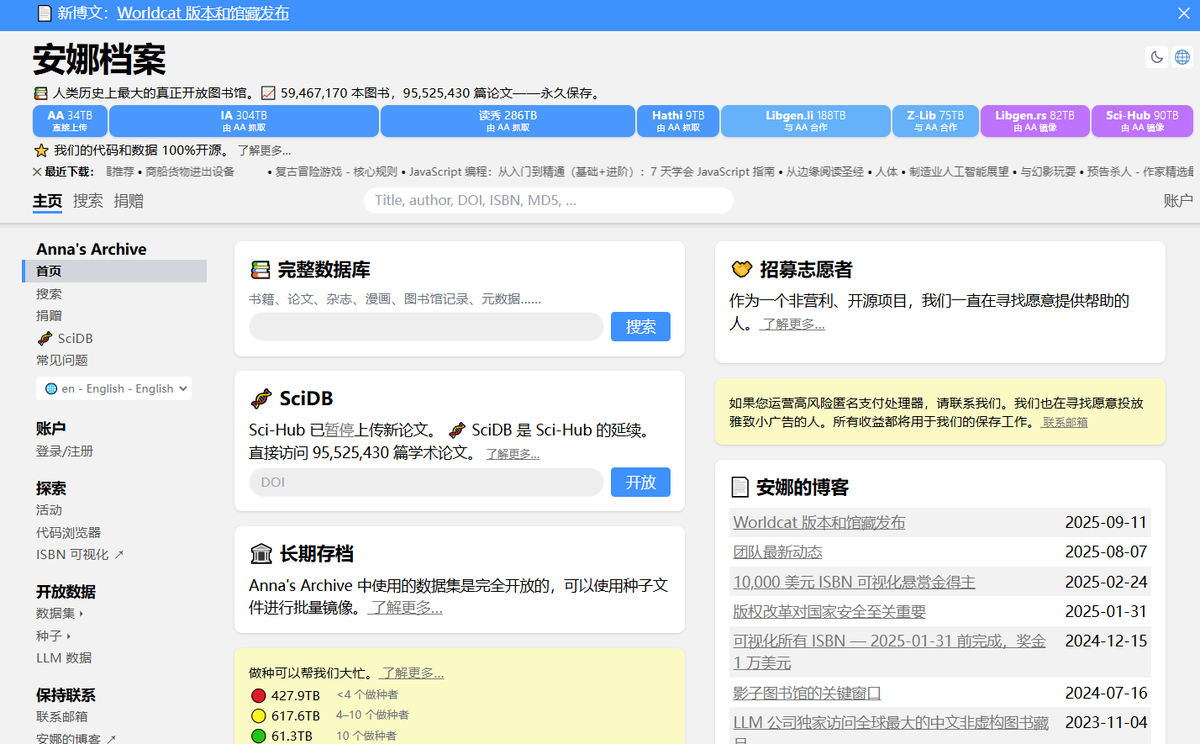The image size is (1200, 744).
Task: Open 活动 in the sidebar
Action: pyautogui.click(x=49, y=510)
